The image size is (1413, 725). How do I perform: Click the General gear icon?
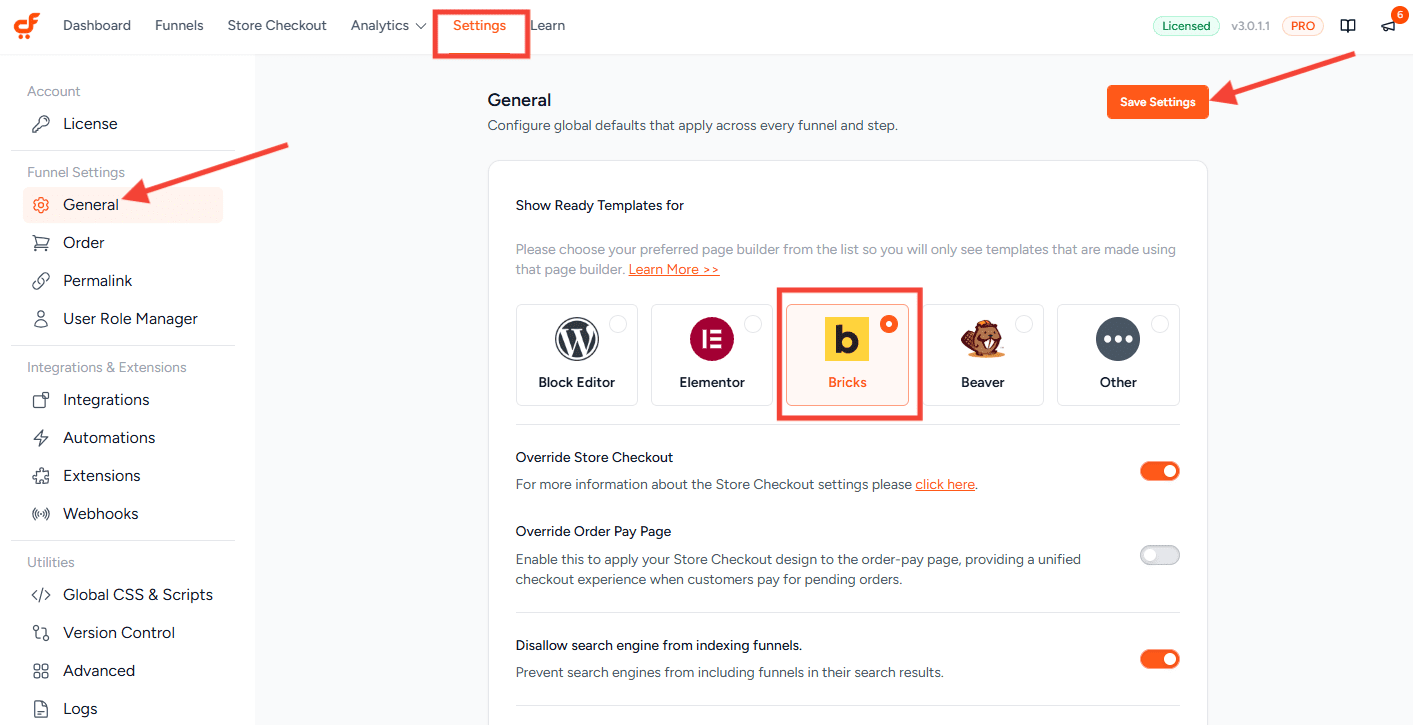tap(41, 205)
